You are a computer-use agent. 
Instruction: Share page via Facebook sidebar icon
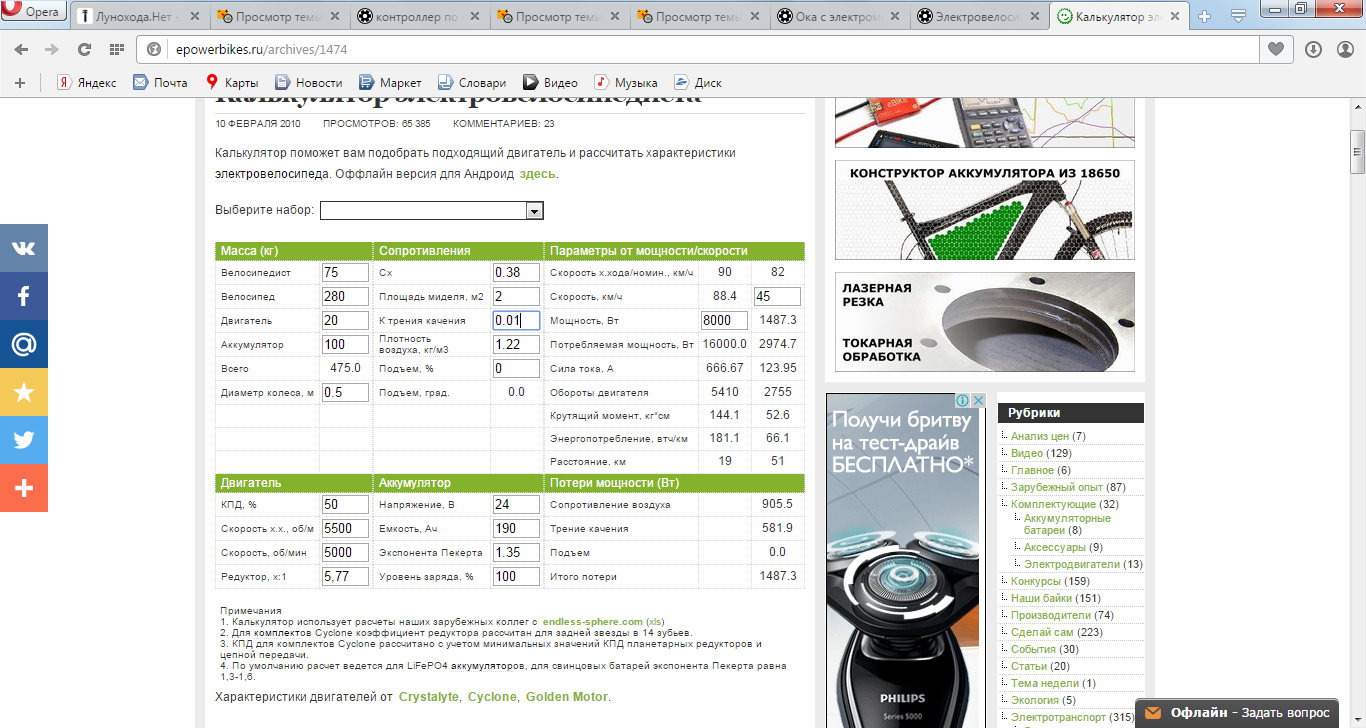(x=23, y=296)
